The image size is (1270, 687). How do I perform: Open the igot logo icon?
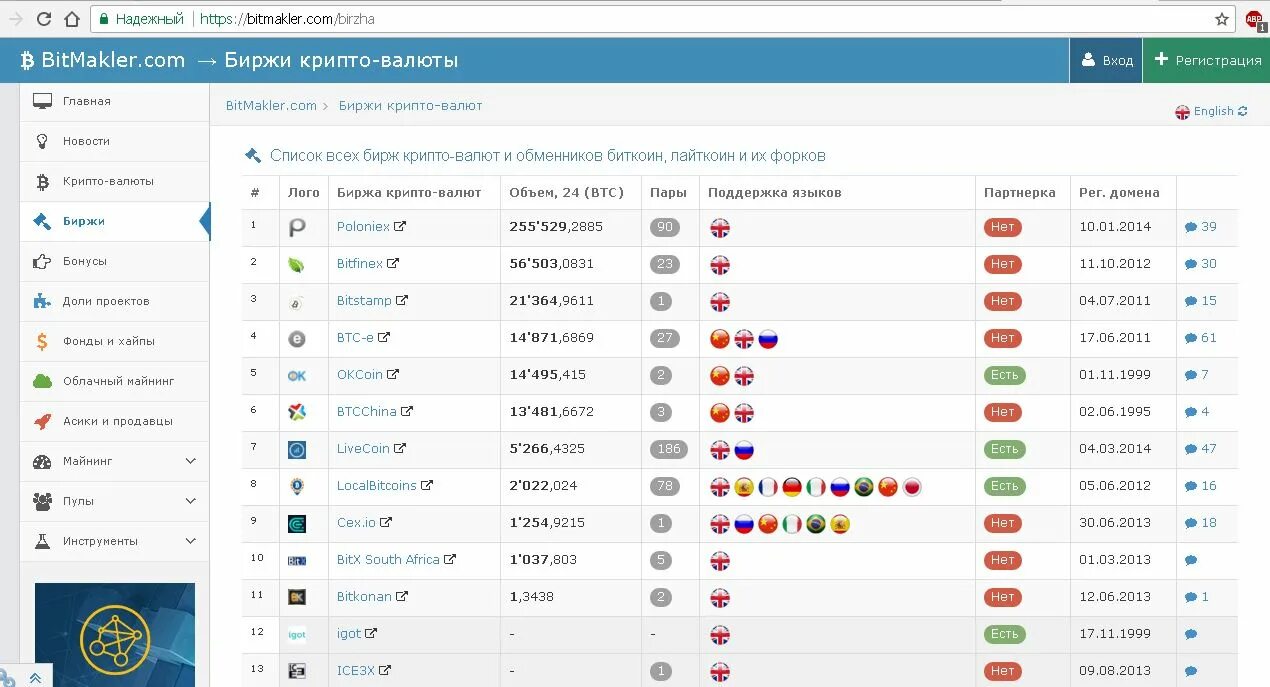pos(297,634)
